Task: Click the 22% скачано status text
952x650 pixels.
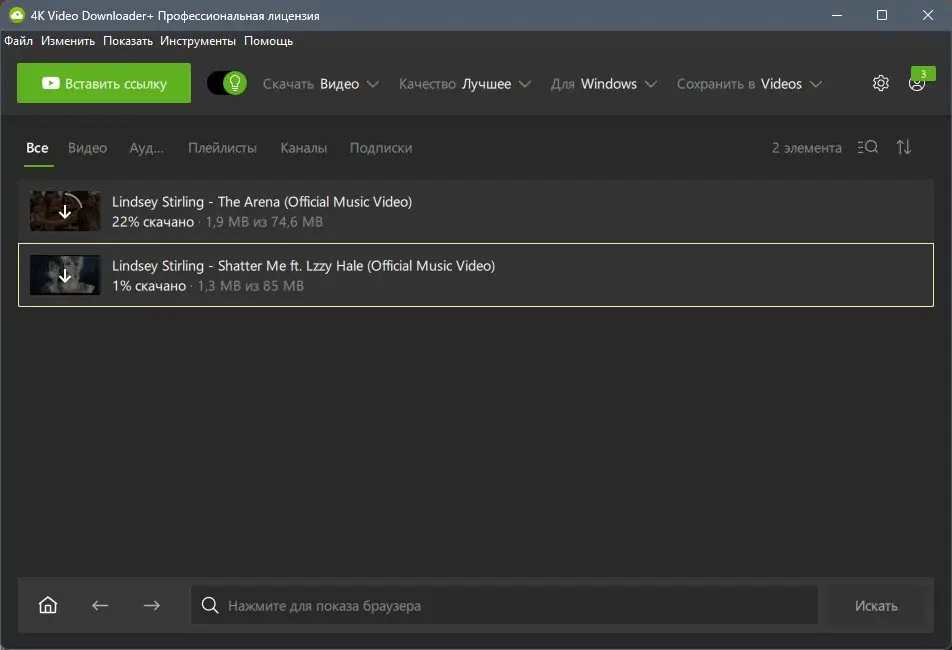Action: pyautogui.click(x=153, y=222)
